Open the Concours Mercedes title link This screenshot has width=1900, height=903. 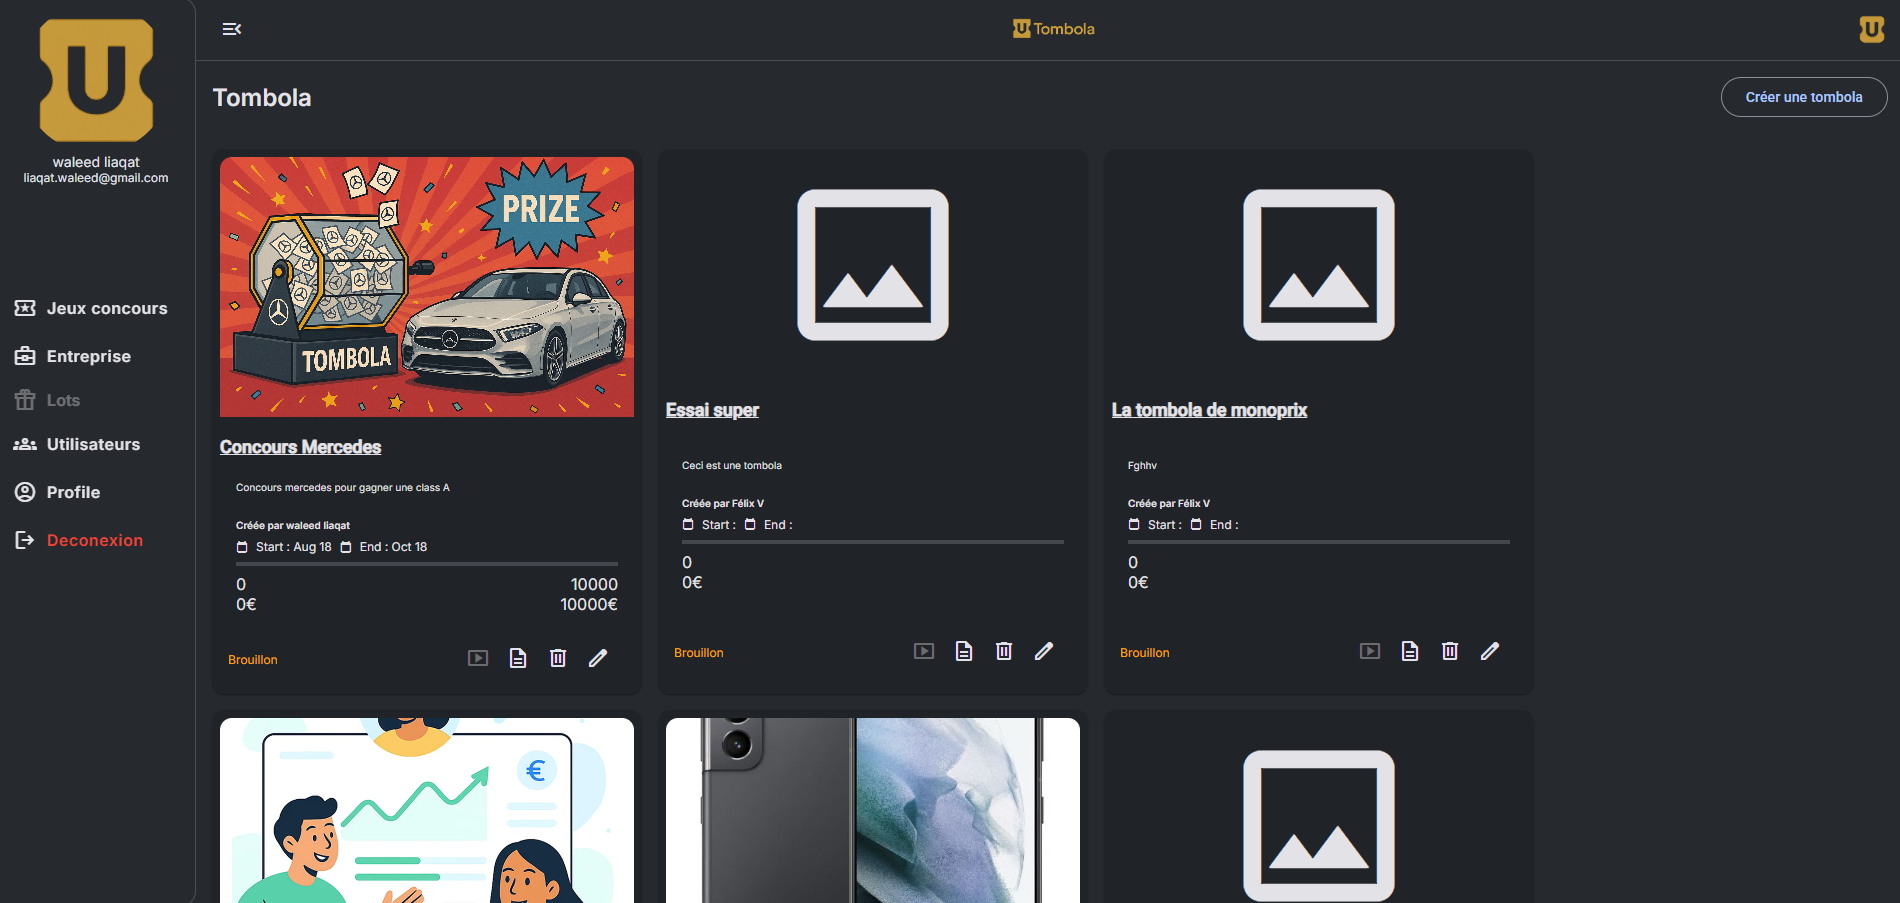300,447
